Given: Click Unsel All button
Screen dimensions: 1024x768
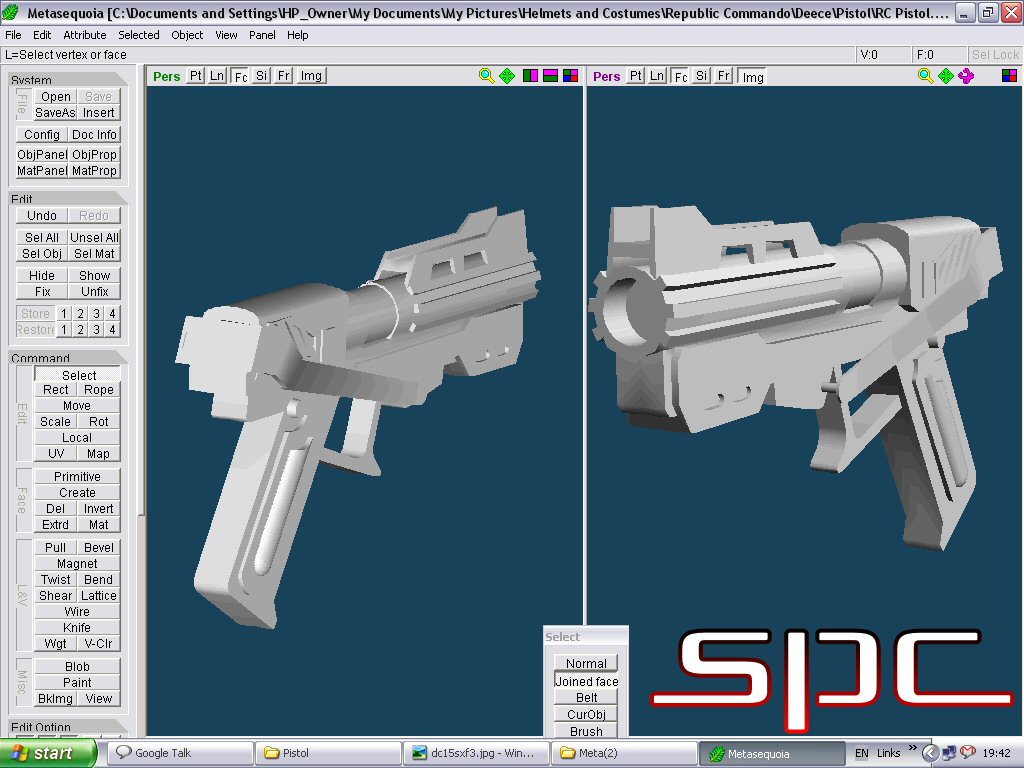Looking at the screenshot, I should coord(94,238).
